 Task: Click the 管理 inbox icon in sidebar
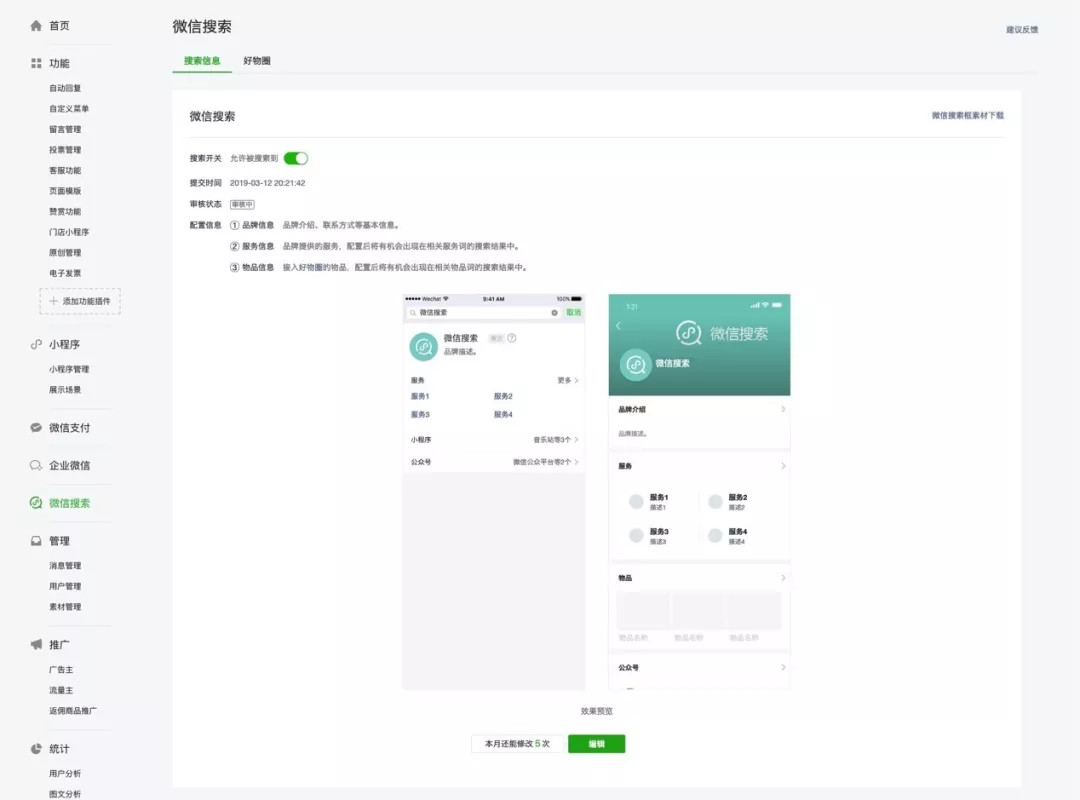pos(36,541)
